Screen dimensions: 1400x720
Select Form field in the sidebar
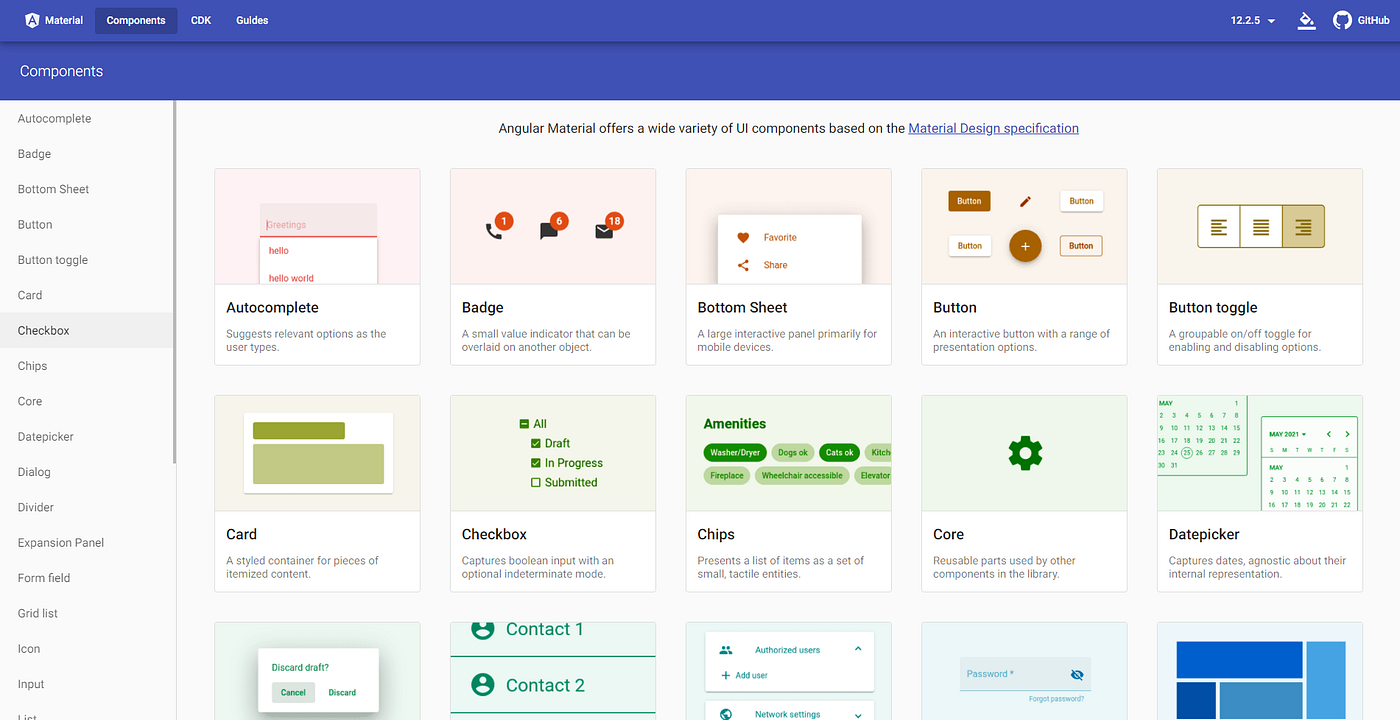(x=87, y=578)
